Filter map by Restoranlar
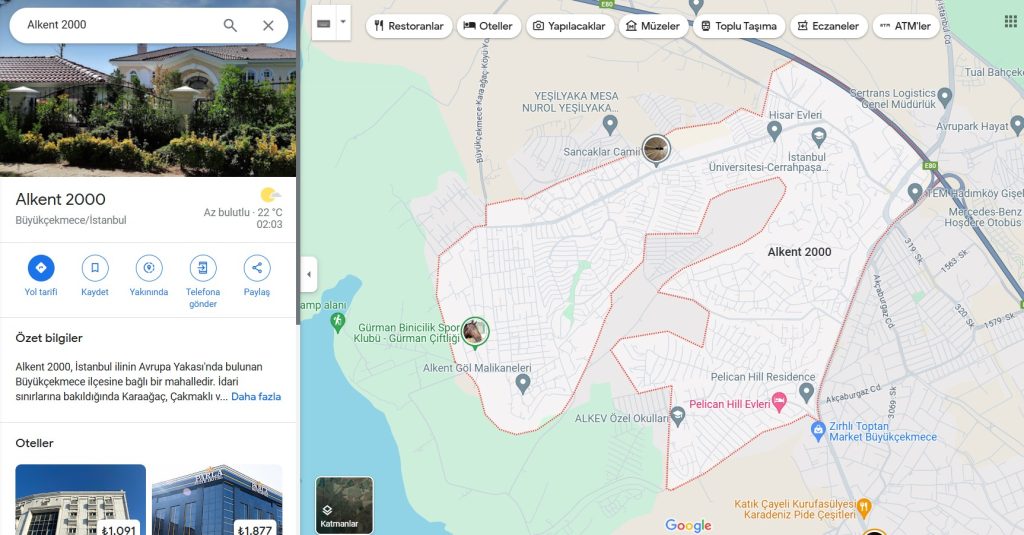1024x535 pixels. coord(409,26)
